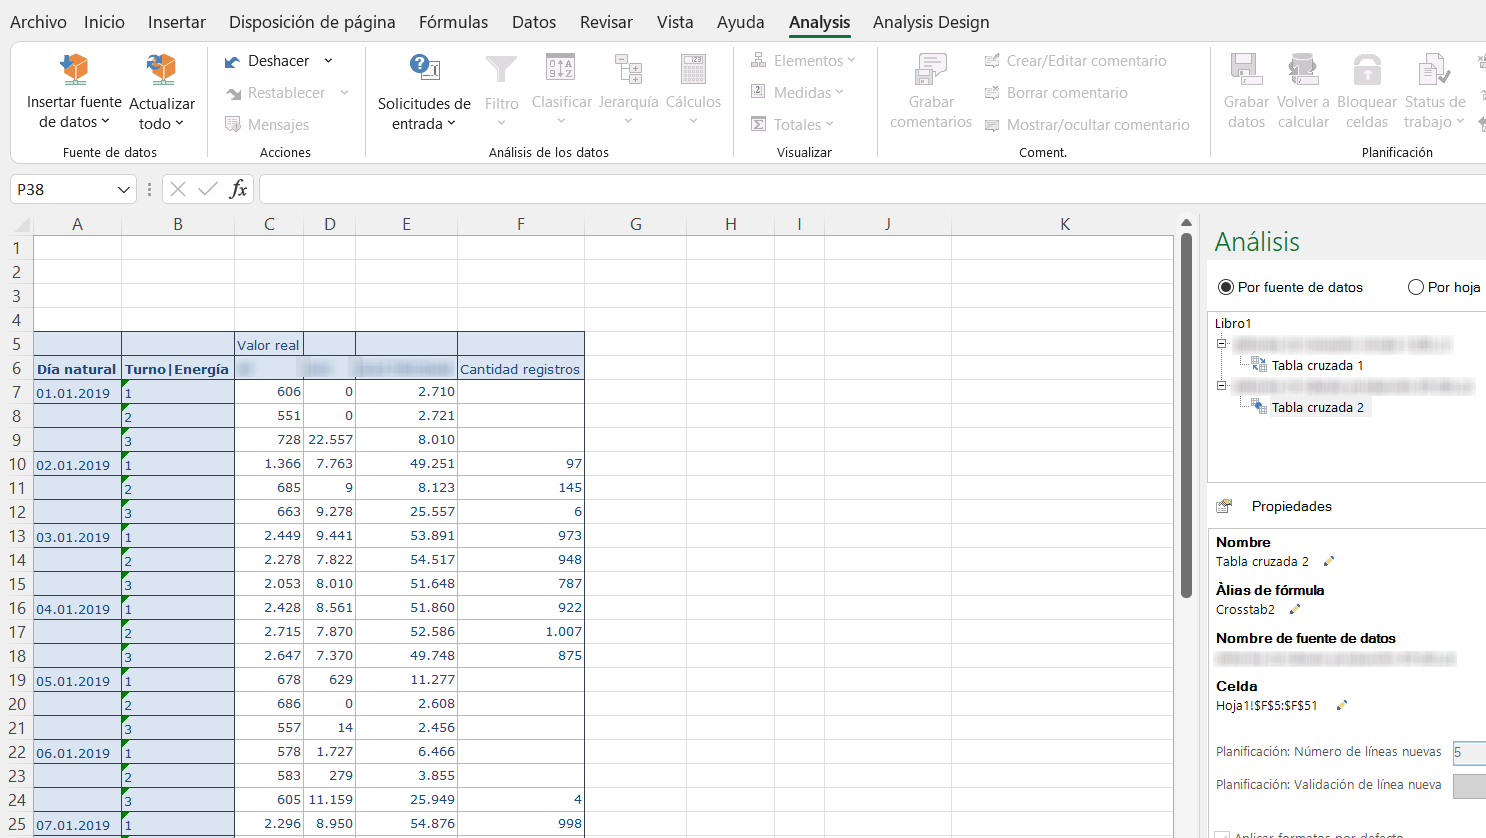Select row 13 header
1486x838 pixels.
pos(17,536)
